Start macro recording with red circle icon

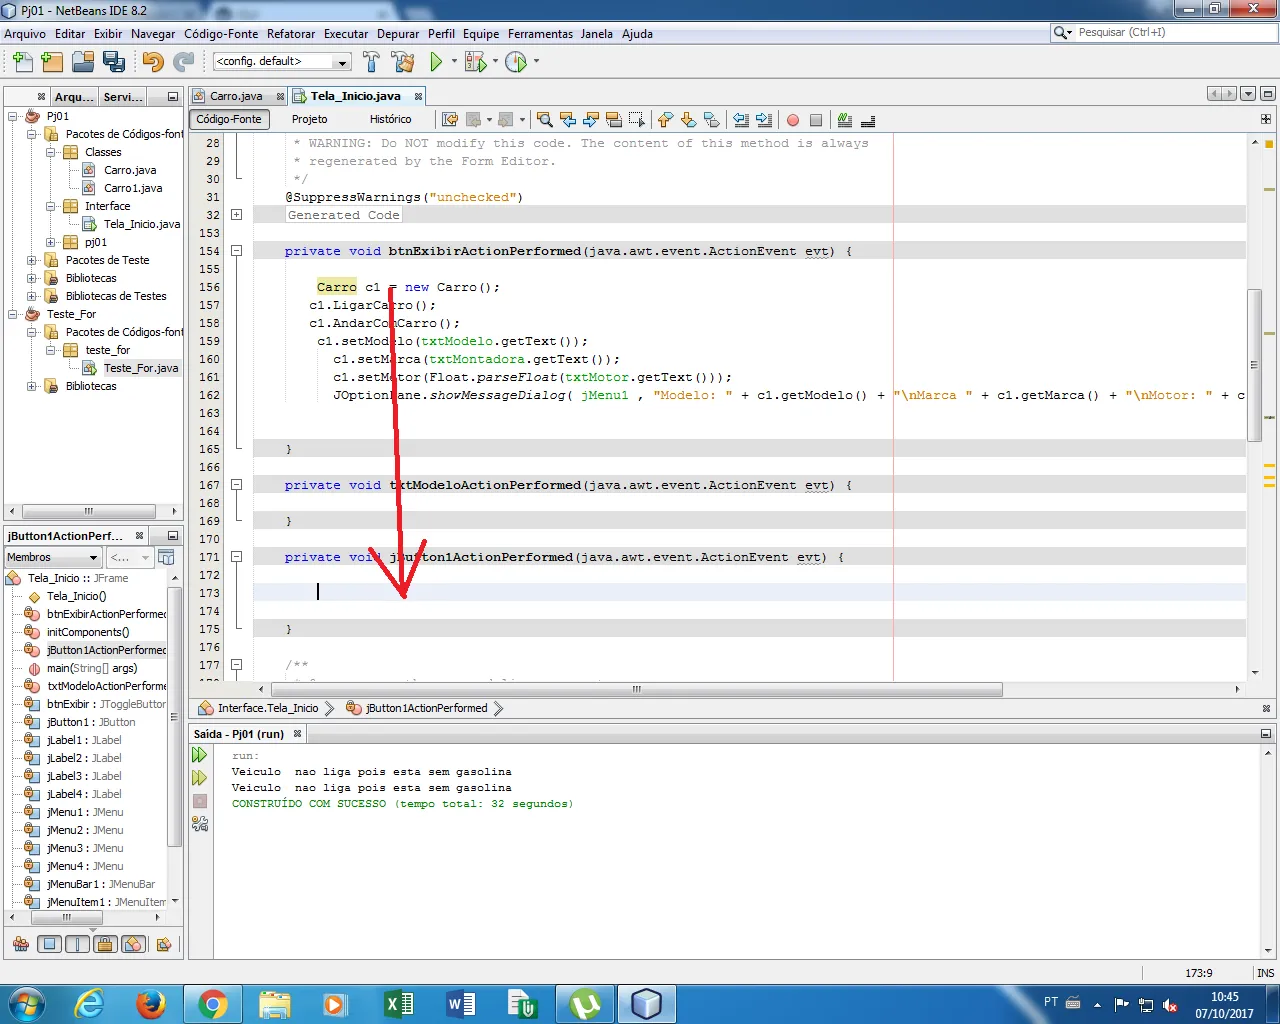[793, 120]
